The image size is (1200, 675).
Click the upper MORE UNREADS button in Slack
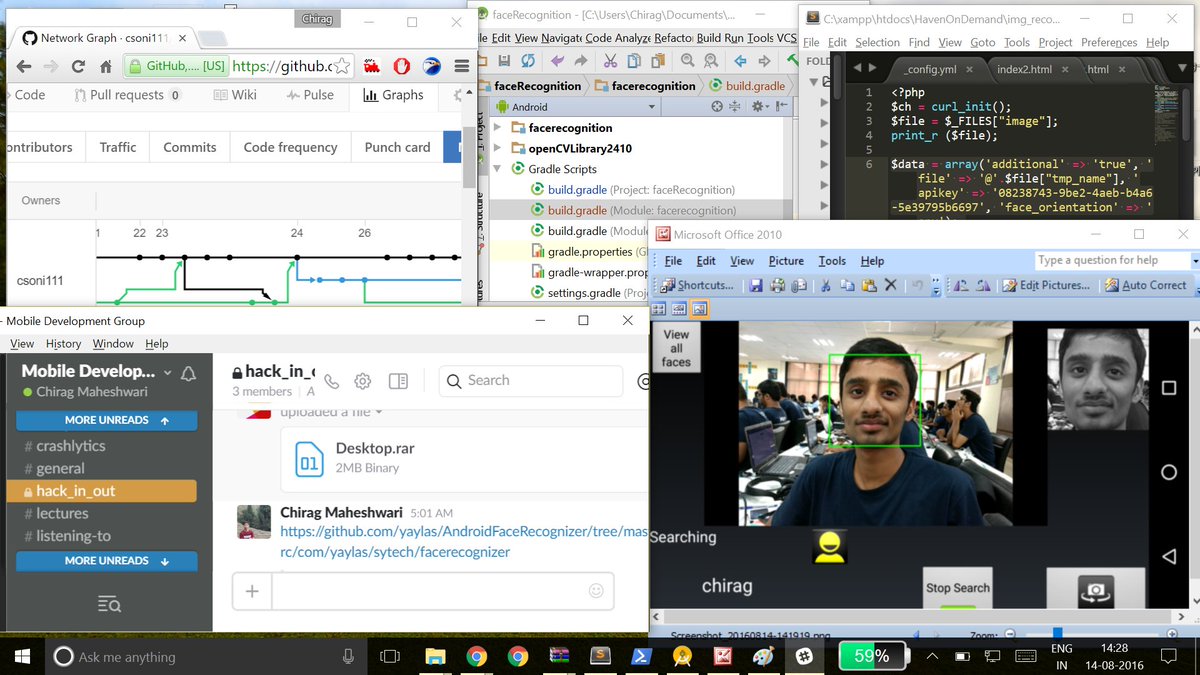(107, 420)
